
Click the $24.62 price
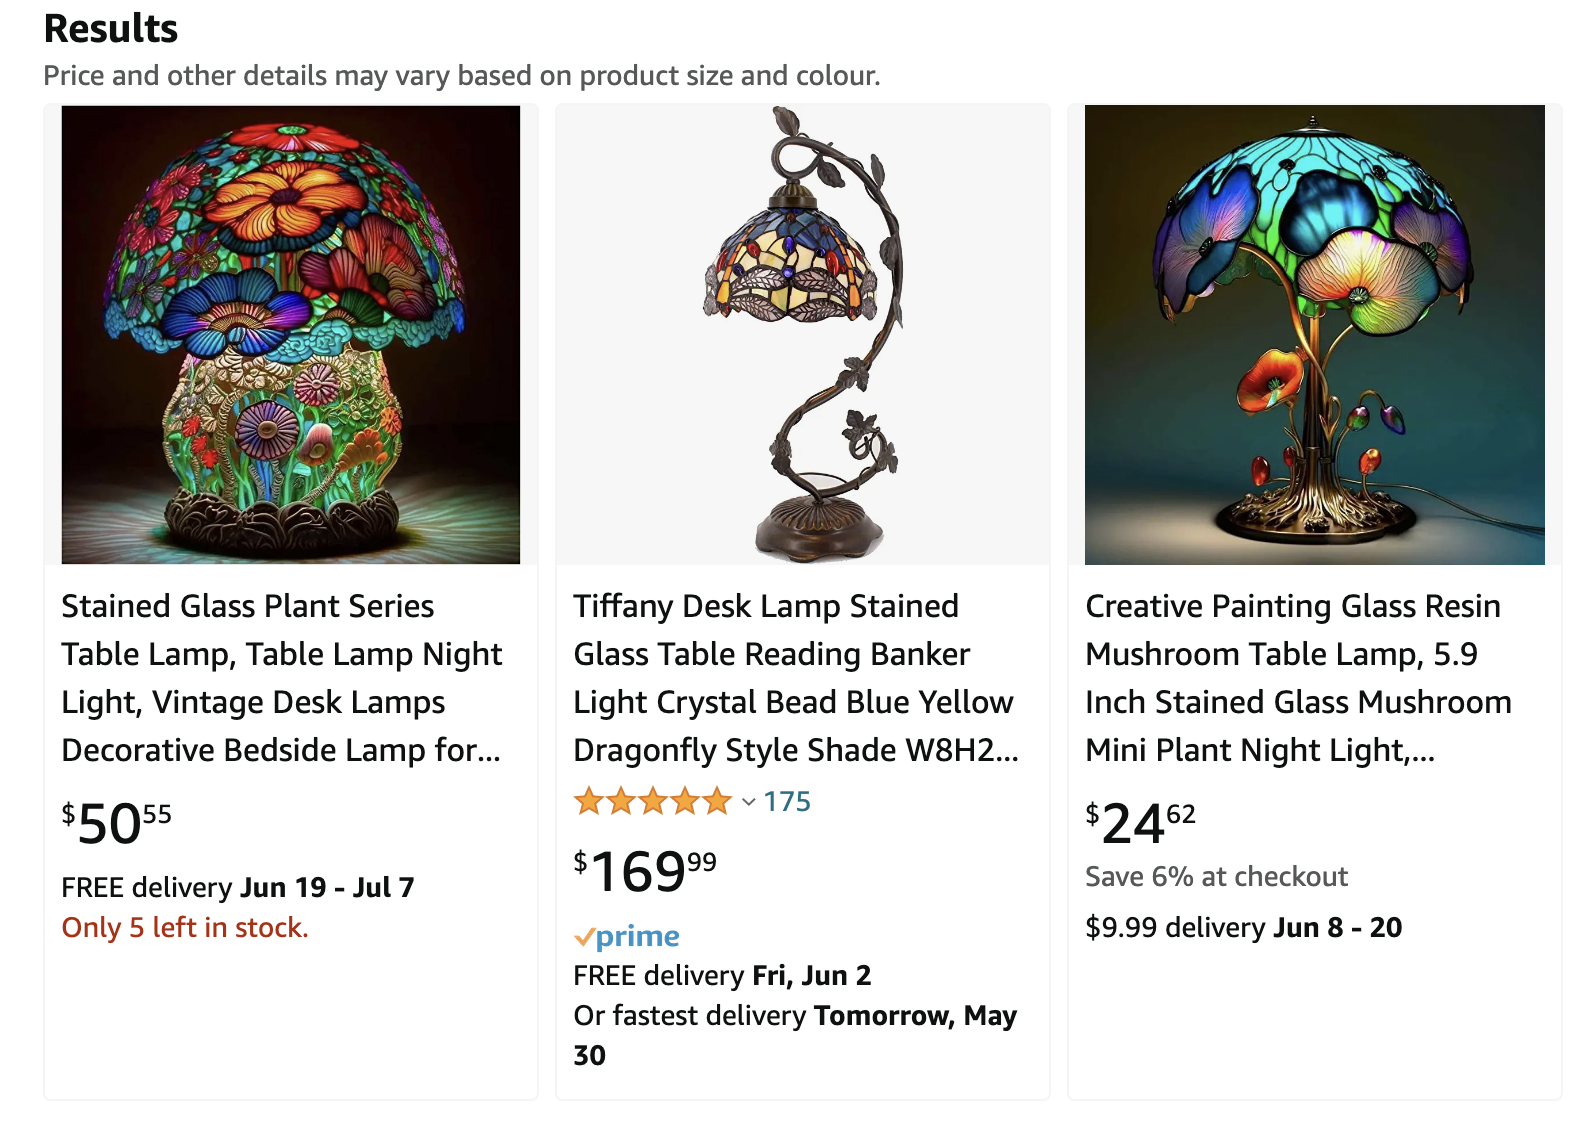click(1141, 823)
